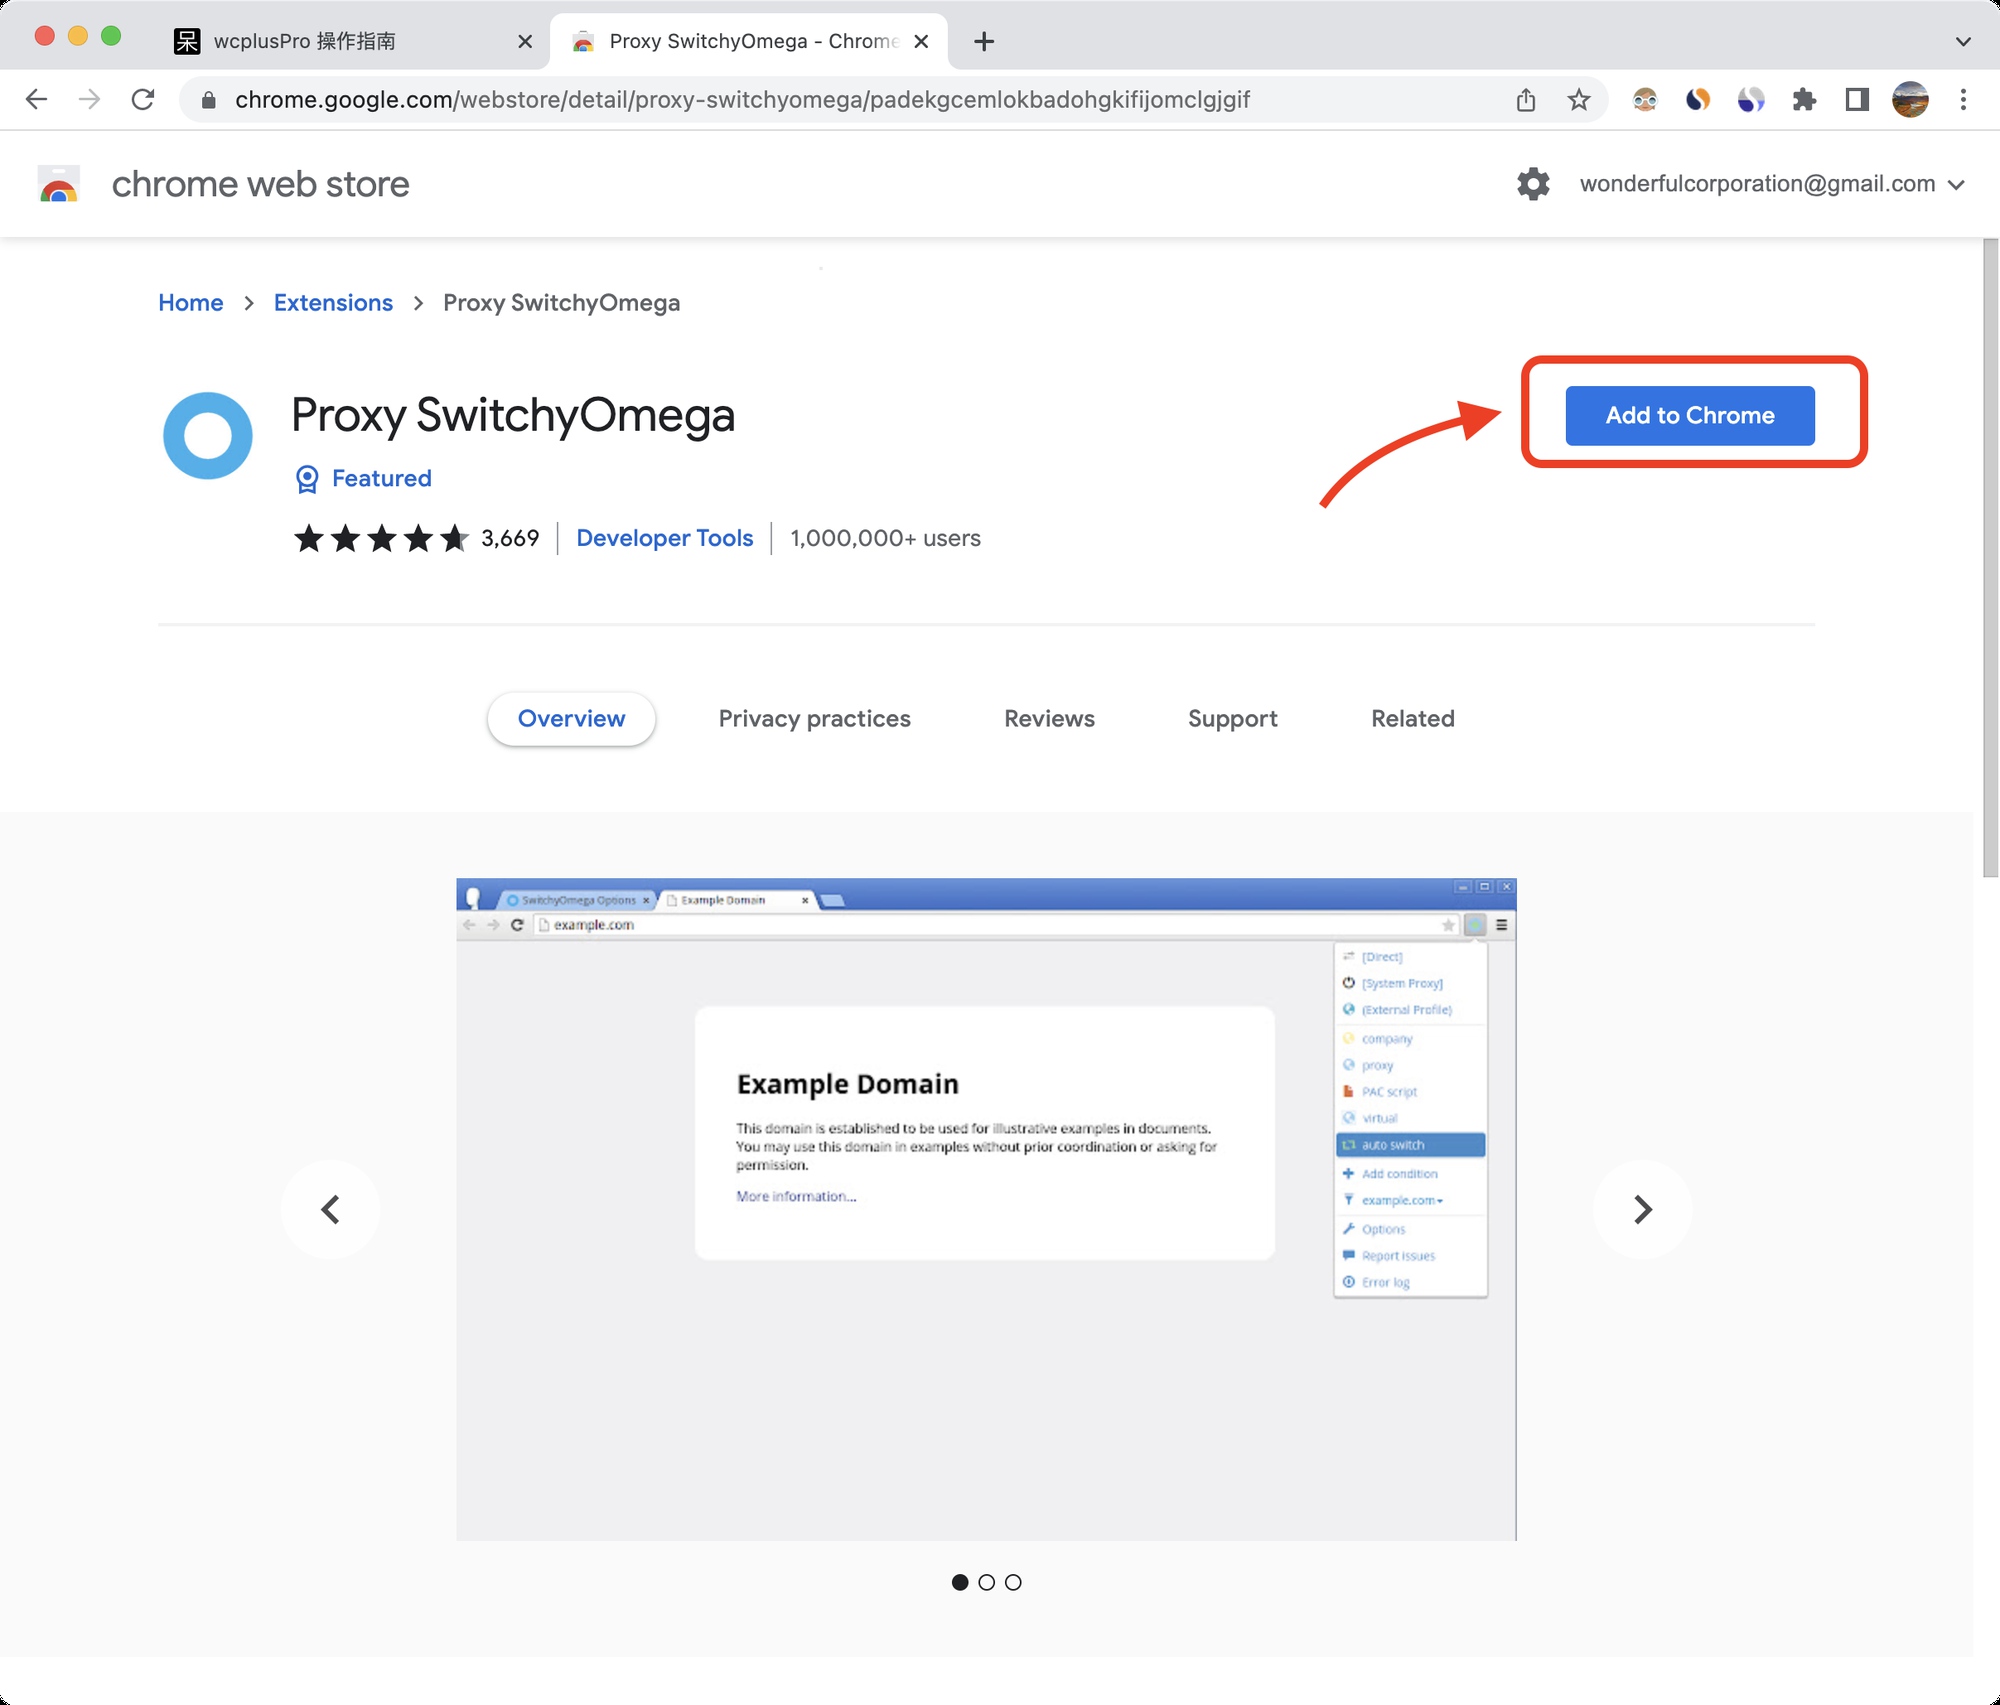This screenshot has width=2000, height=1705.
Task: Open the Reviews tab
Action: pyautogui.click(x=1049, y=719)
